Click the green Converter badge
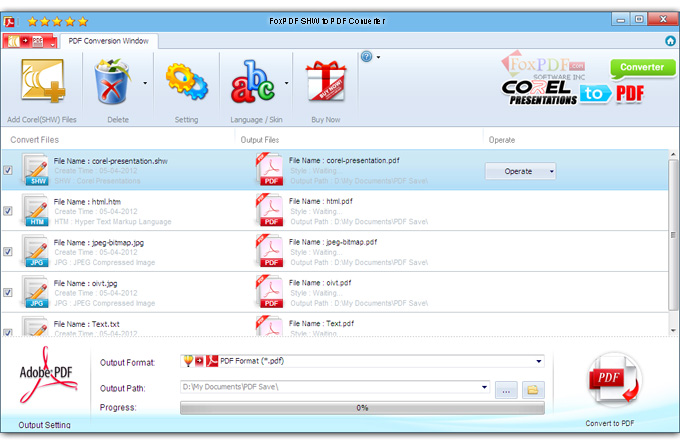 tap(643, 68)
